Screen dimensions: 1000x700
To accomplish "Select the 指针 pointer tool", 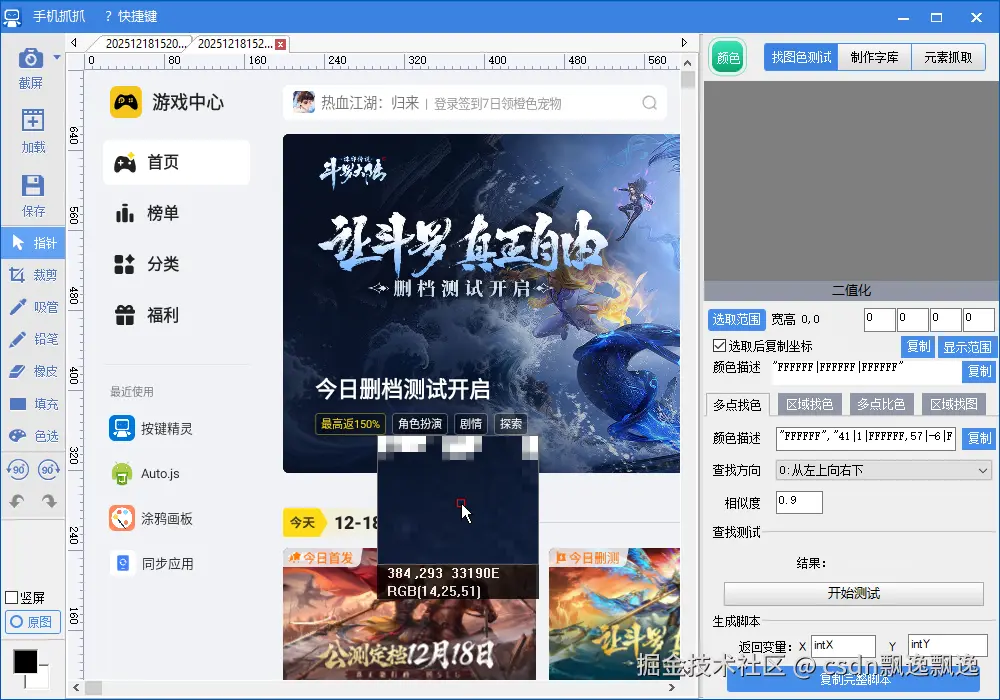I will pos(33,243).
